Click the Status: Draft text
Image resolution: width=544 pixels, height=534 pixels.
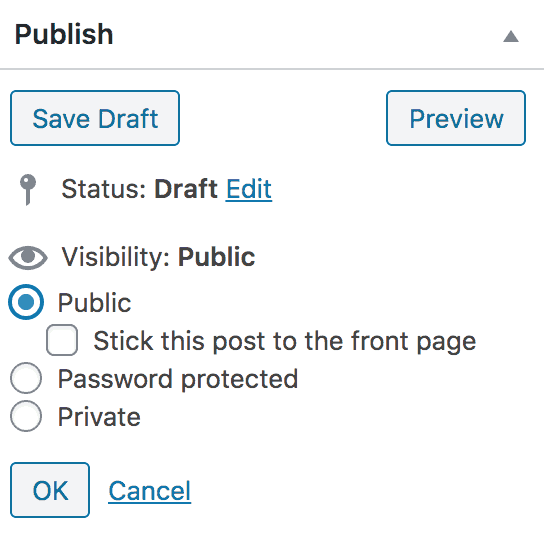[x=139, y=189]
